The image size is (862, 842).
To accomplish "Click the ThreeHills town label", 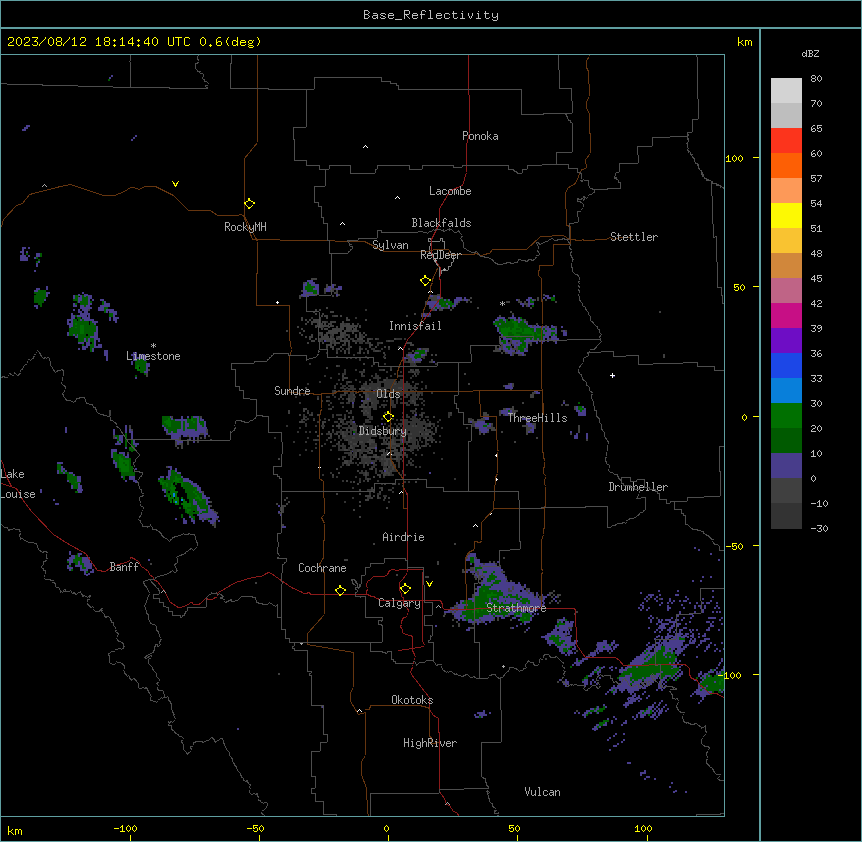I will click(x=537, y=418).
